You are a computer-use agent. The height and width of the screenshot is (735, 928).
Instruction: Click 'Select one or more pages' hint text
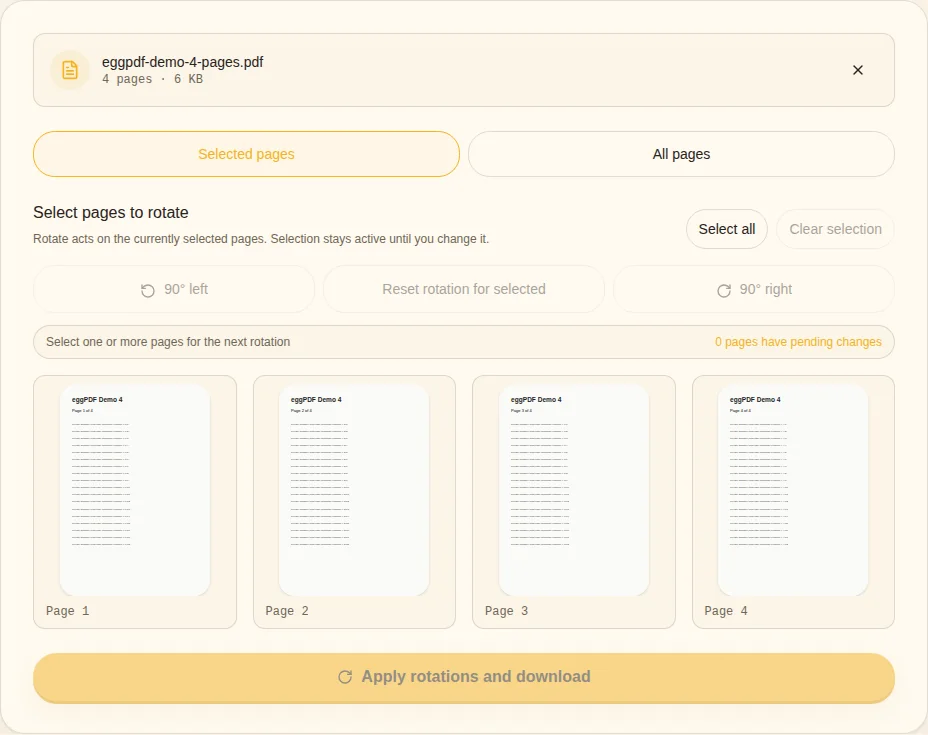(x=168, y=342)
